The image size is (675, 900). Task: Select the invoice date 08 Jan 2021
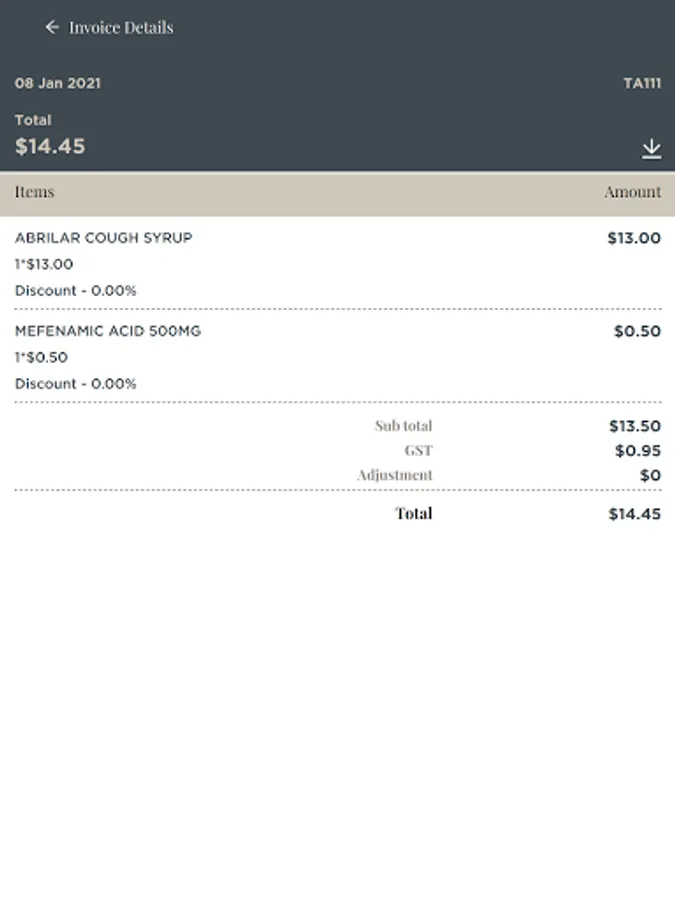[57, 83]
